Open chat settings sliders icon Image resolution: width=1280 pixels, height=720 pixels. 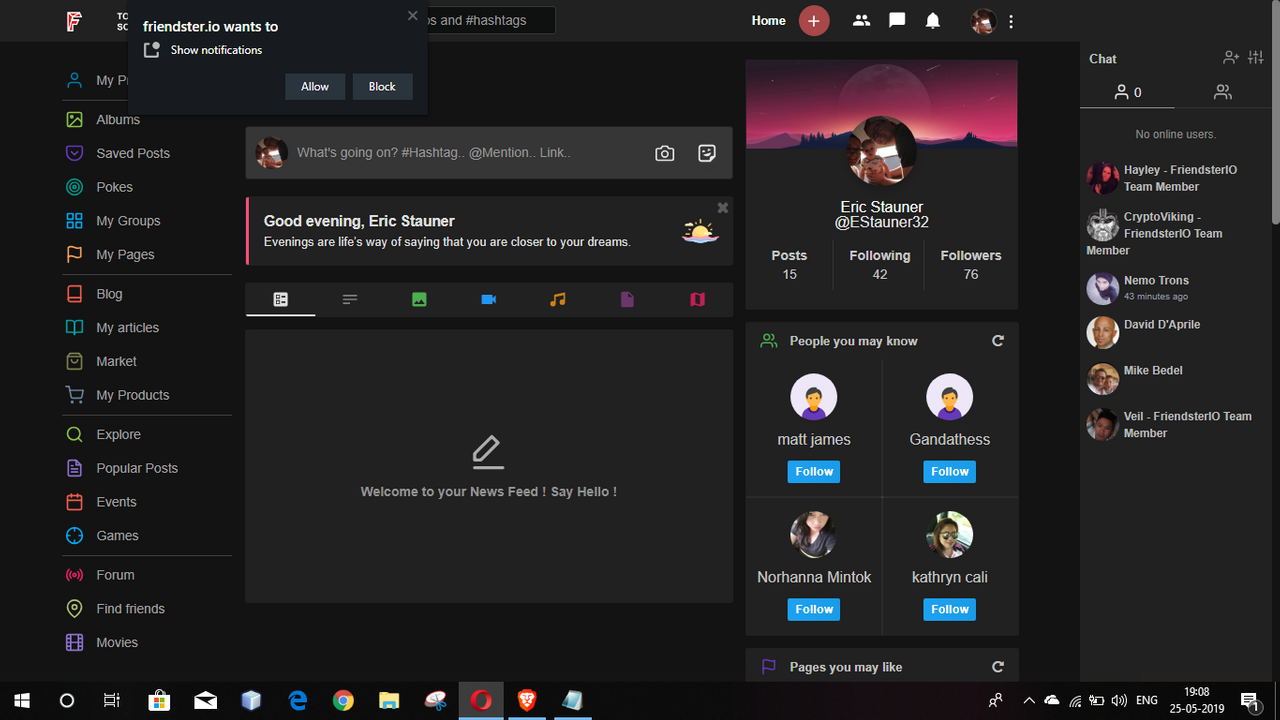click(1256, 58)
